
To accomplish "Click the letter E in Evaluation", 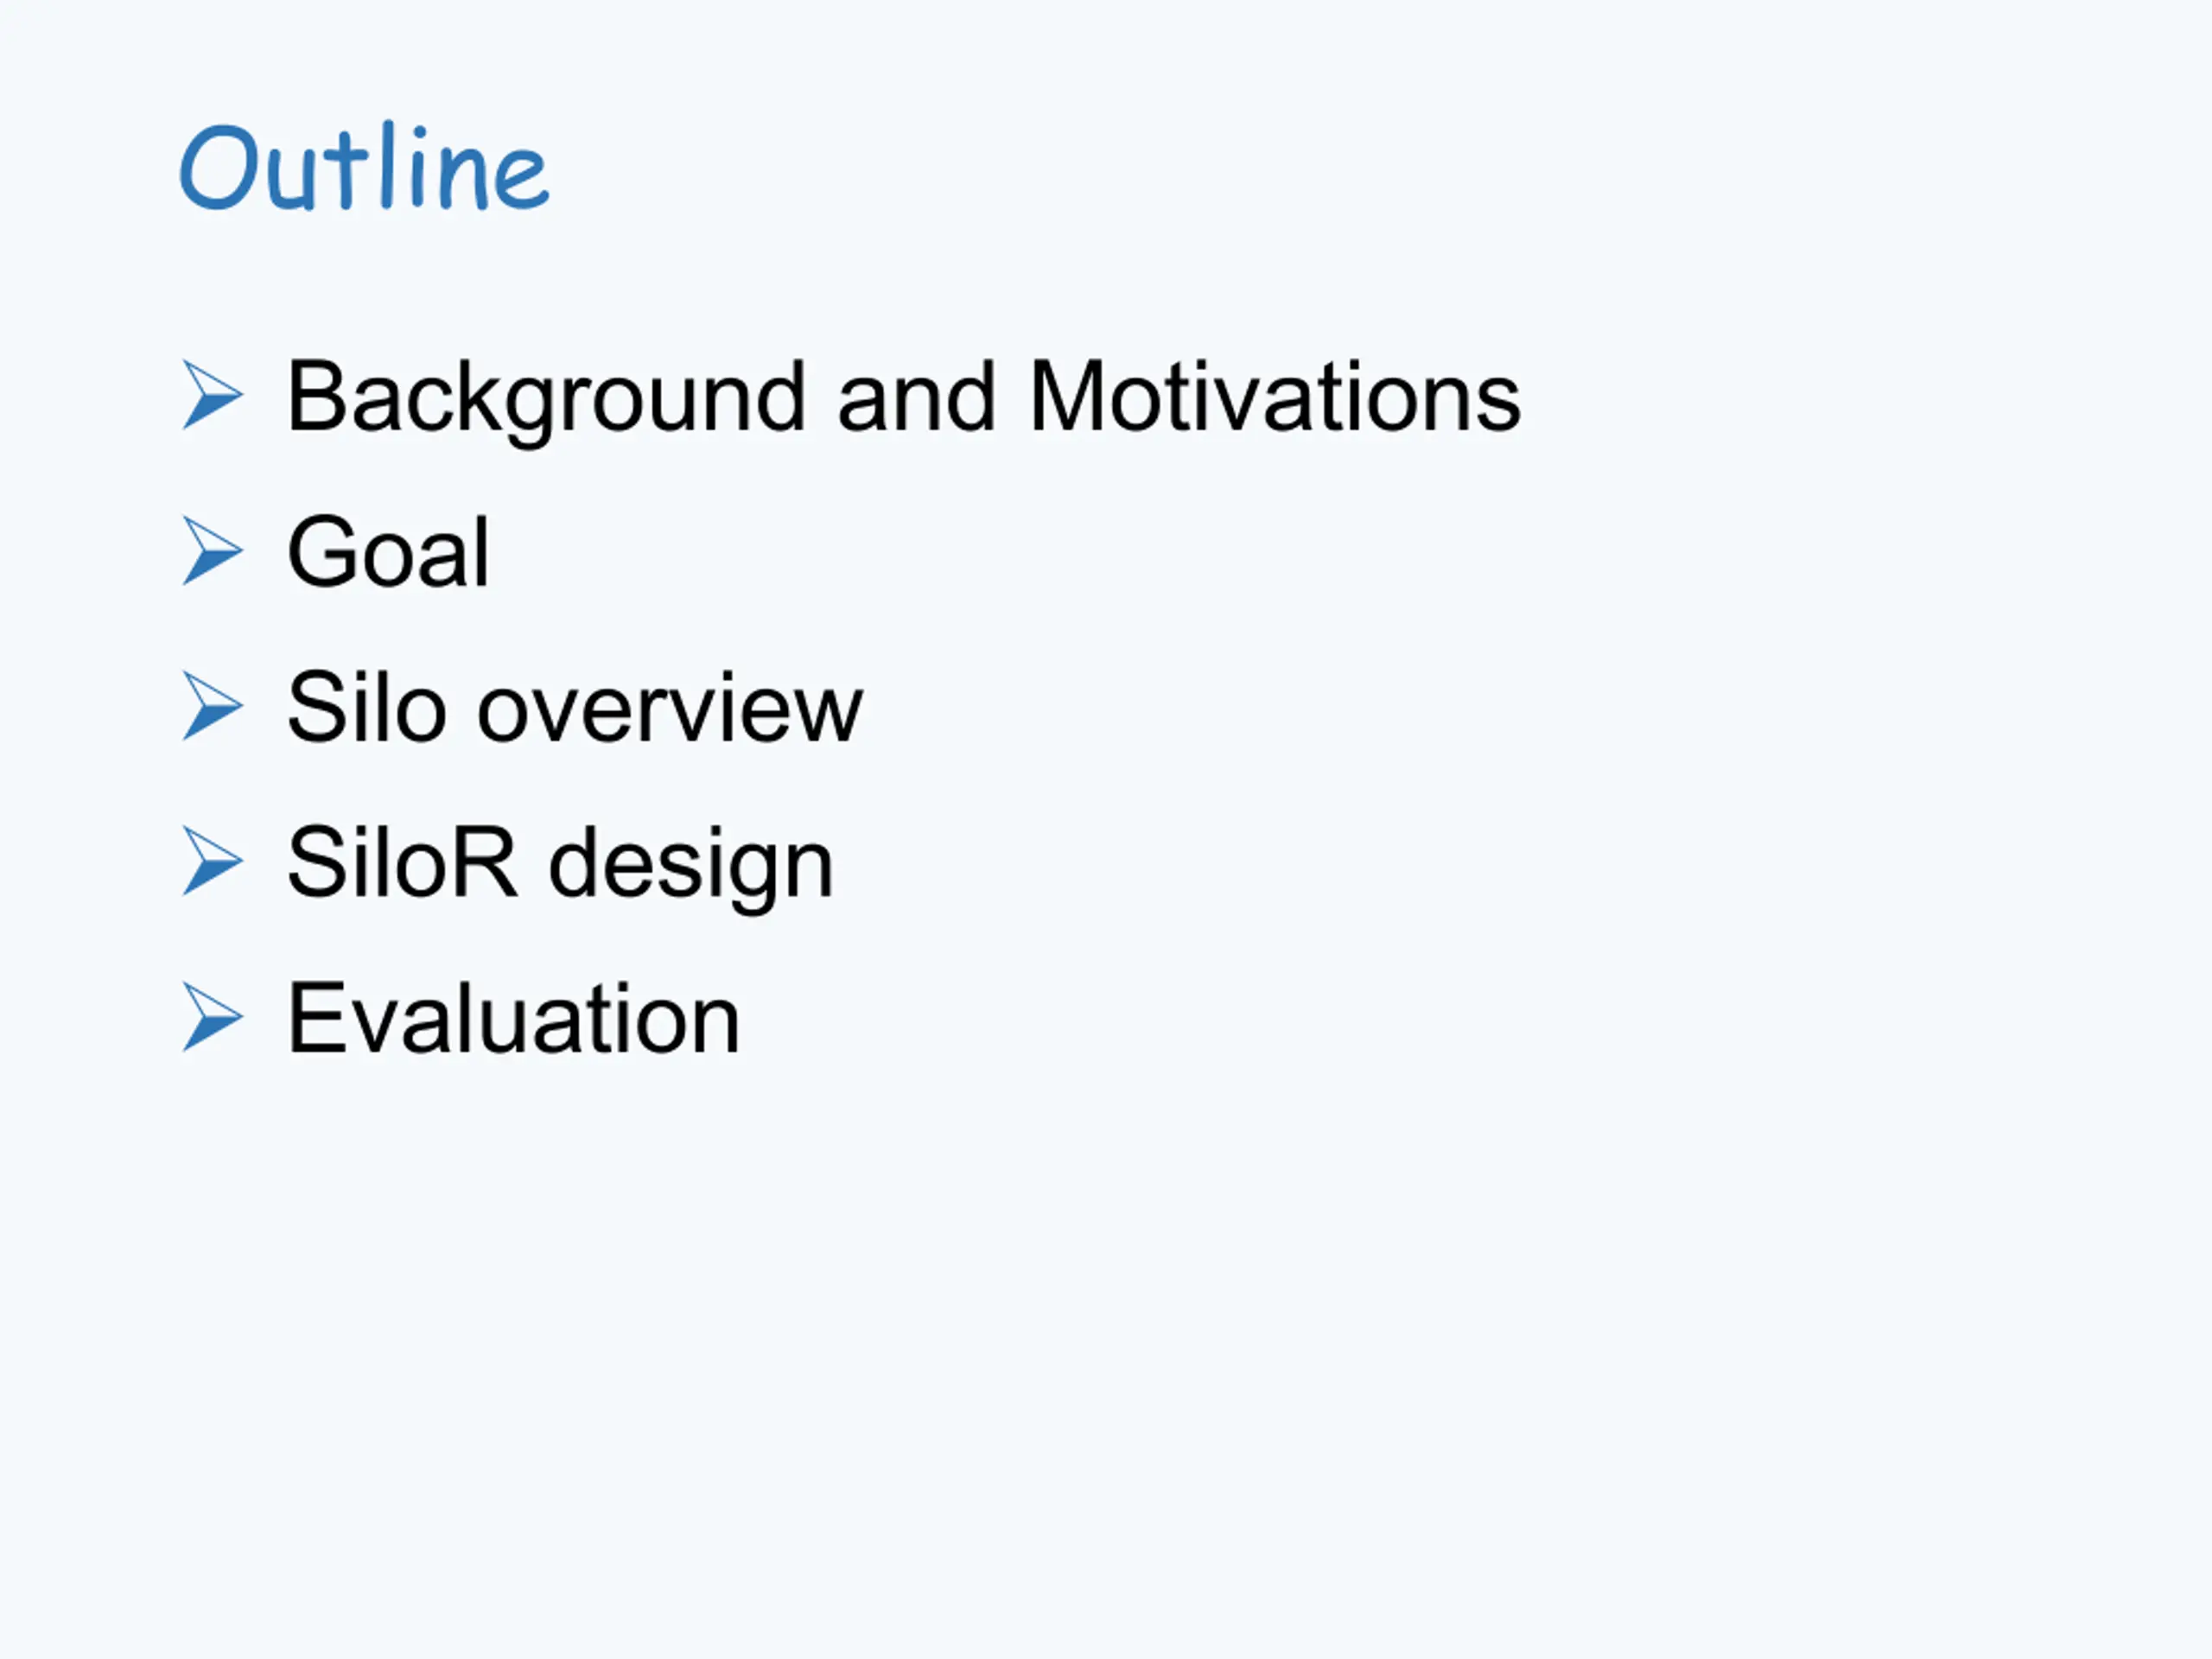I will 316,1018.
